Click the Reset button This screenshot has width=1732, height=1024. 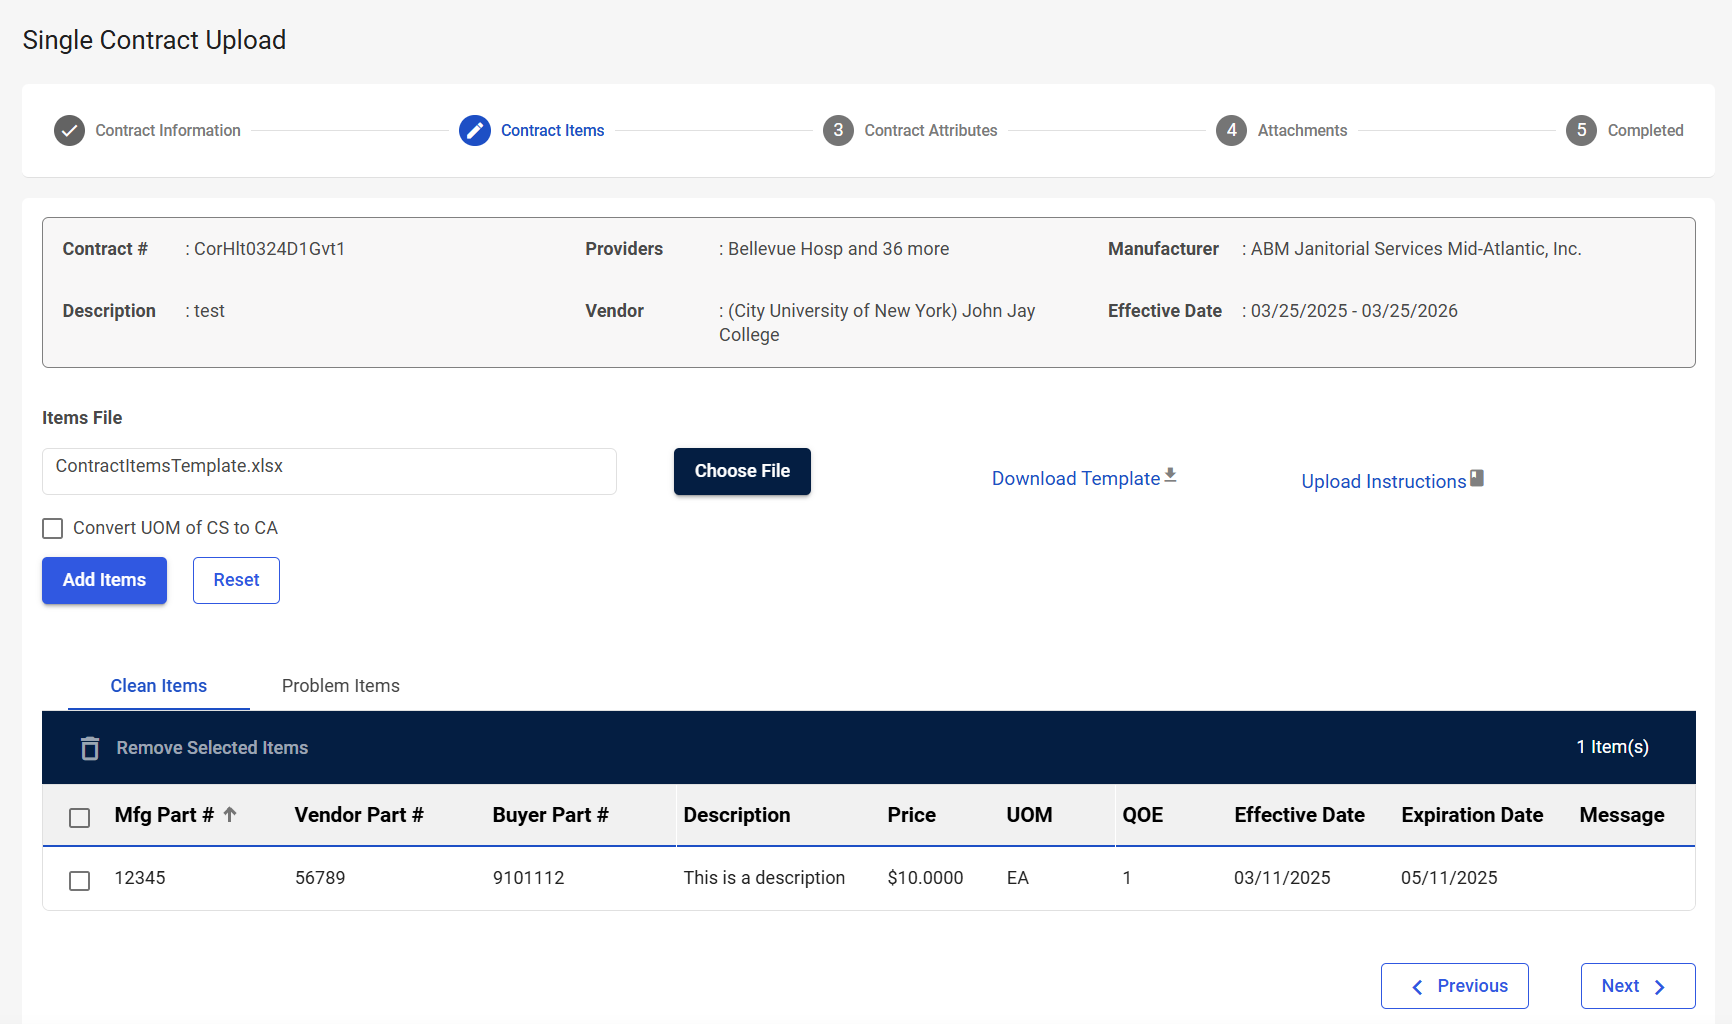coord(236,580)
